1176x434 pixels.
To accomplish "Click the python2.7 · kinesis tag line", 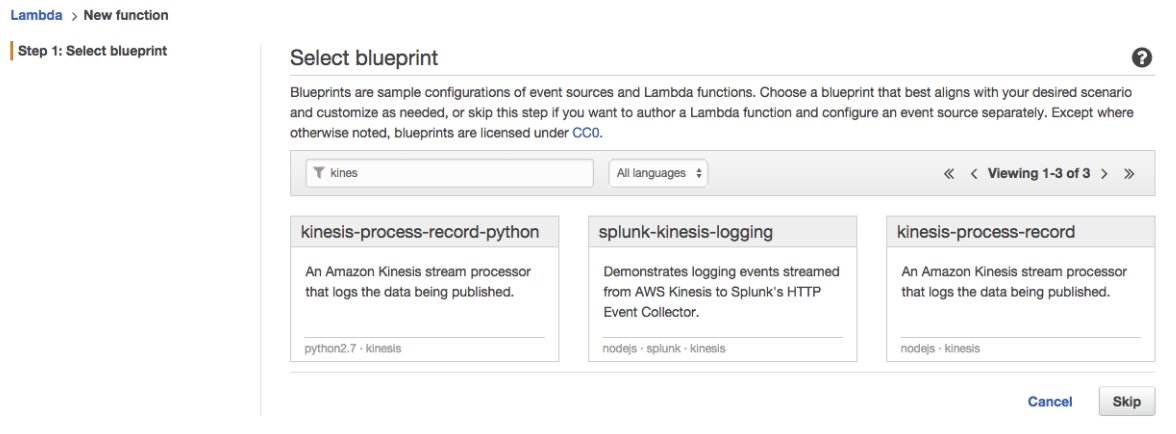I will [352, 348].
